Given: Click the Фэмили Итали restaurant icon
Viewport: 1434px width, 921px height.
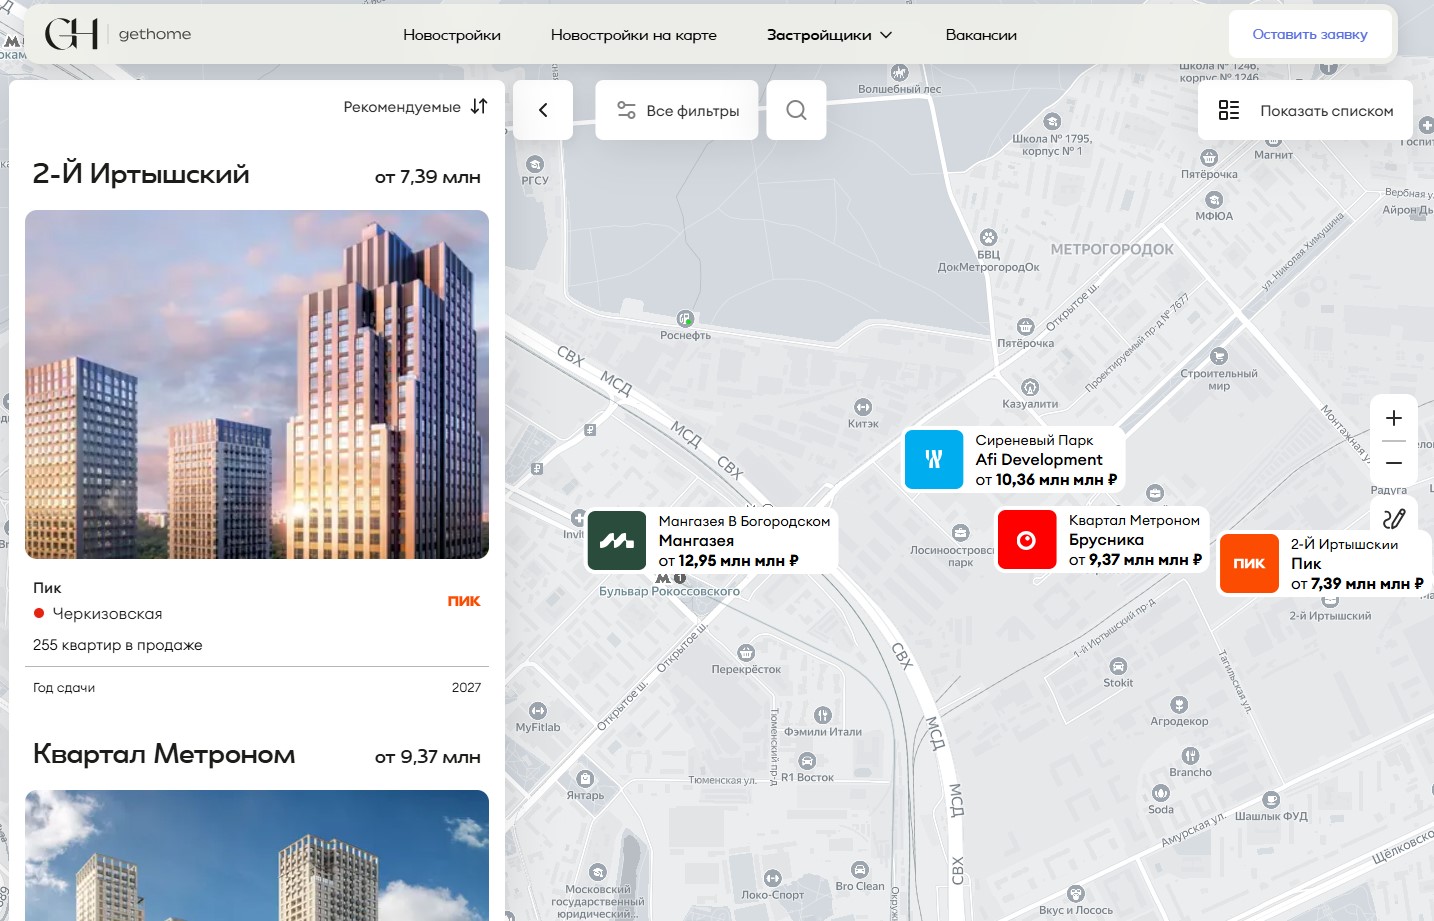Looking at the screenshot, I should pos(822,715).
